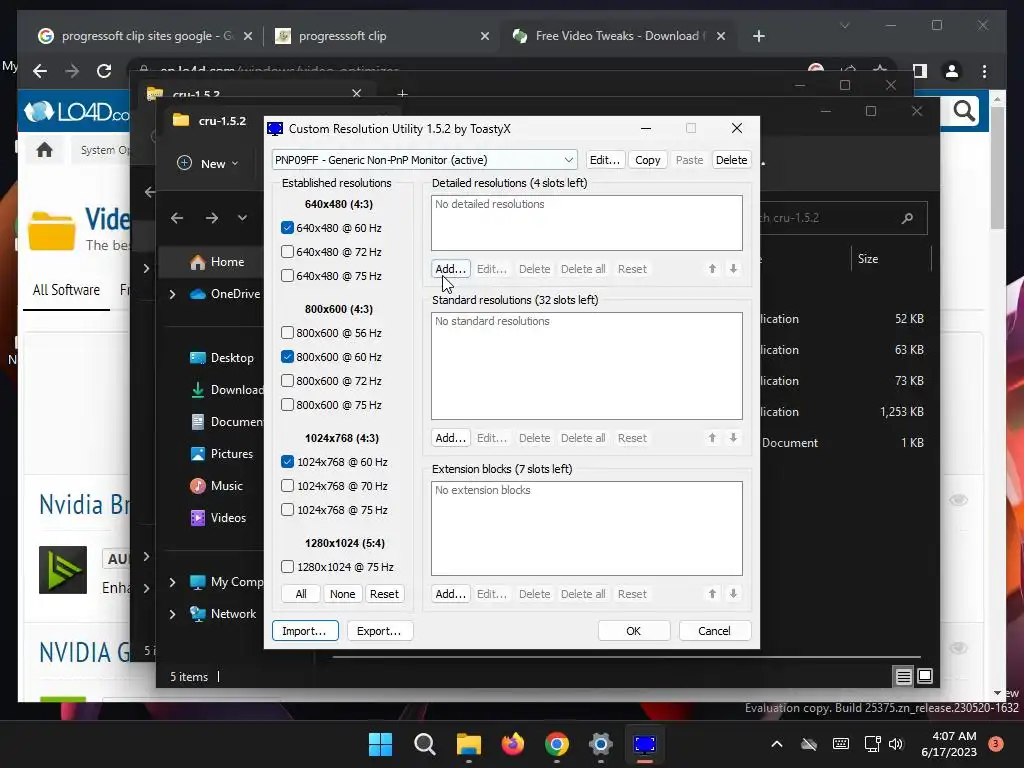
Task: Add a detailed resolution
Action: 450,269
